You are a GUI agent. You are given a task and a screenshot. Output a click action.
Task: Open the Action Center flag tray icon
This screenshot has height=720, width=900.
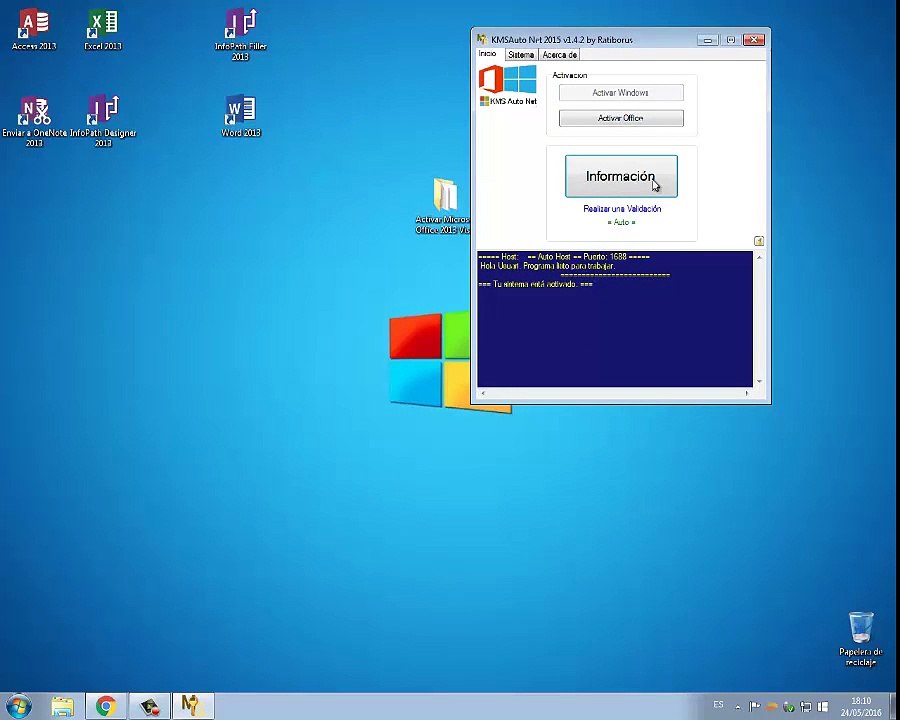(755, 707)
